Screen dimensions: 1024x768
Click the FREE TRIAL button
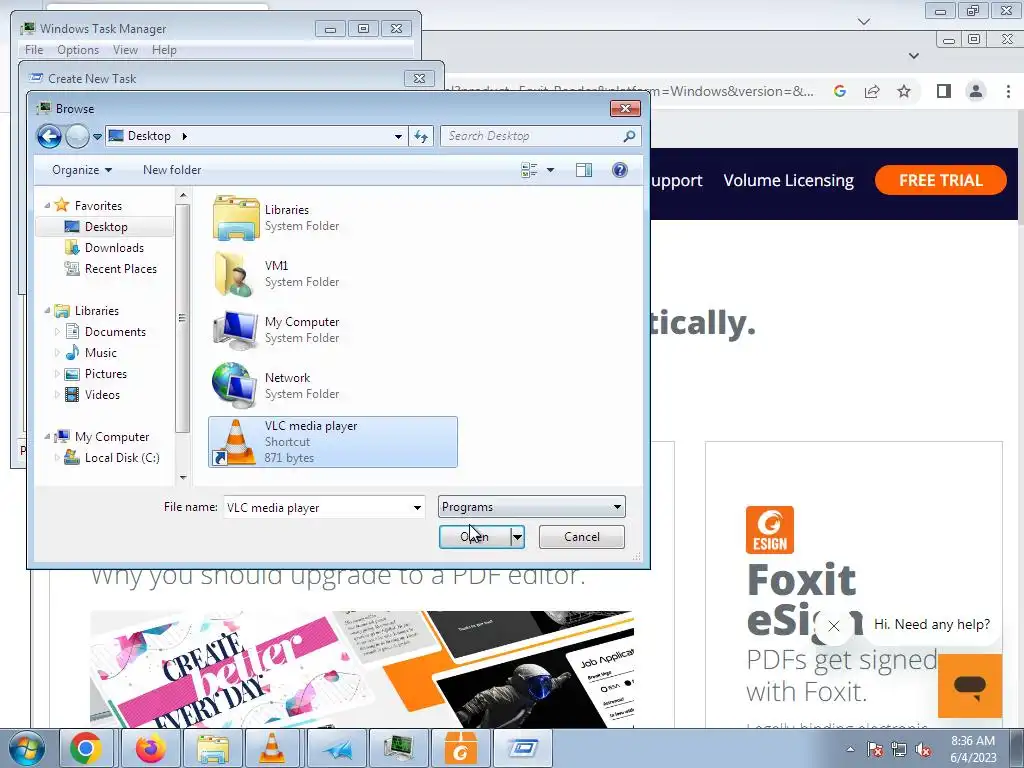coord(940,180)
